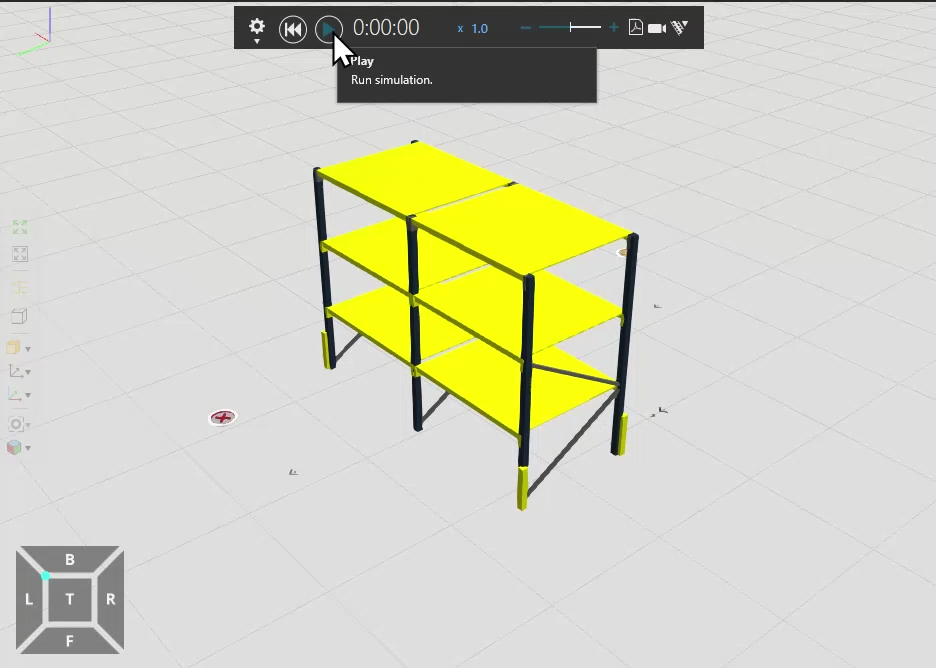Click the colored coordinate axes icon
This screenshot has width=936, height=668.
coord(15,395)
